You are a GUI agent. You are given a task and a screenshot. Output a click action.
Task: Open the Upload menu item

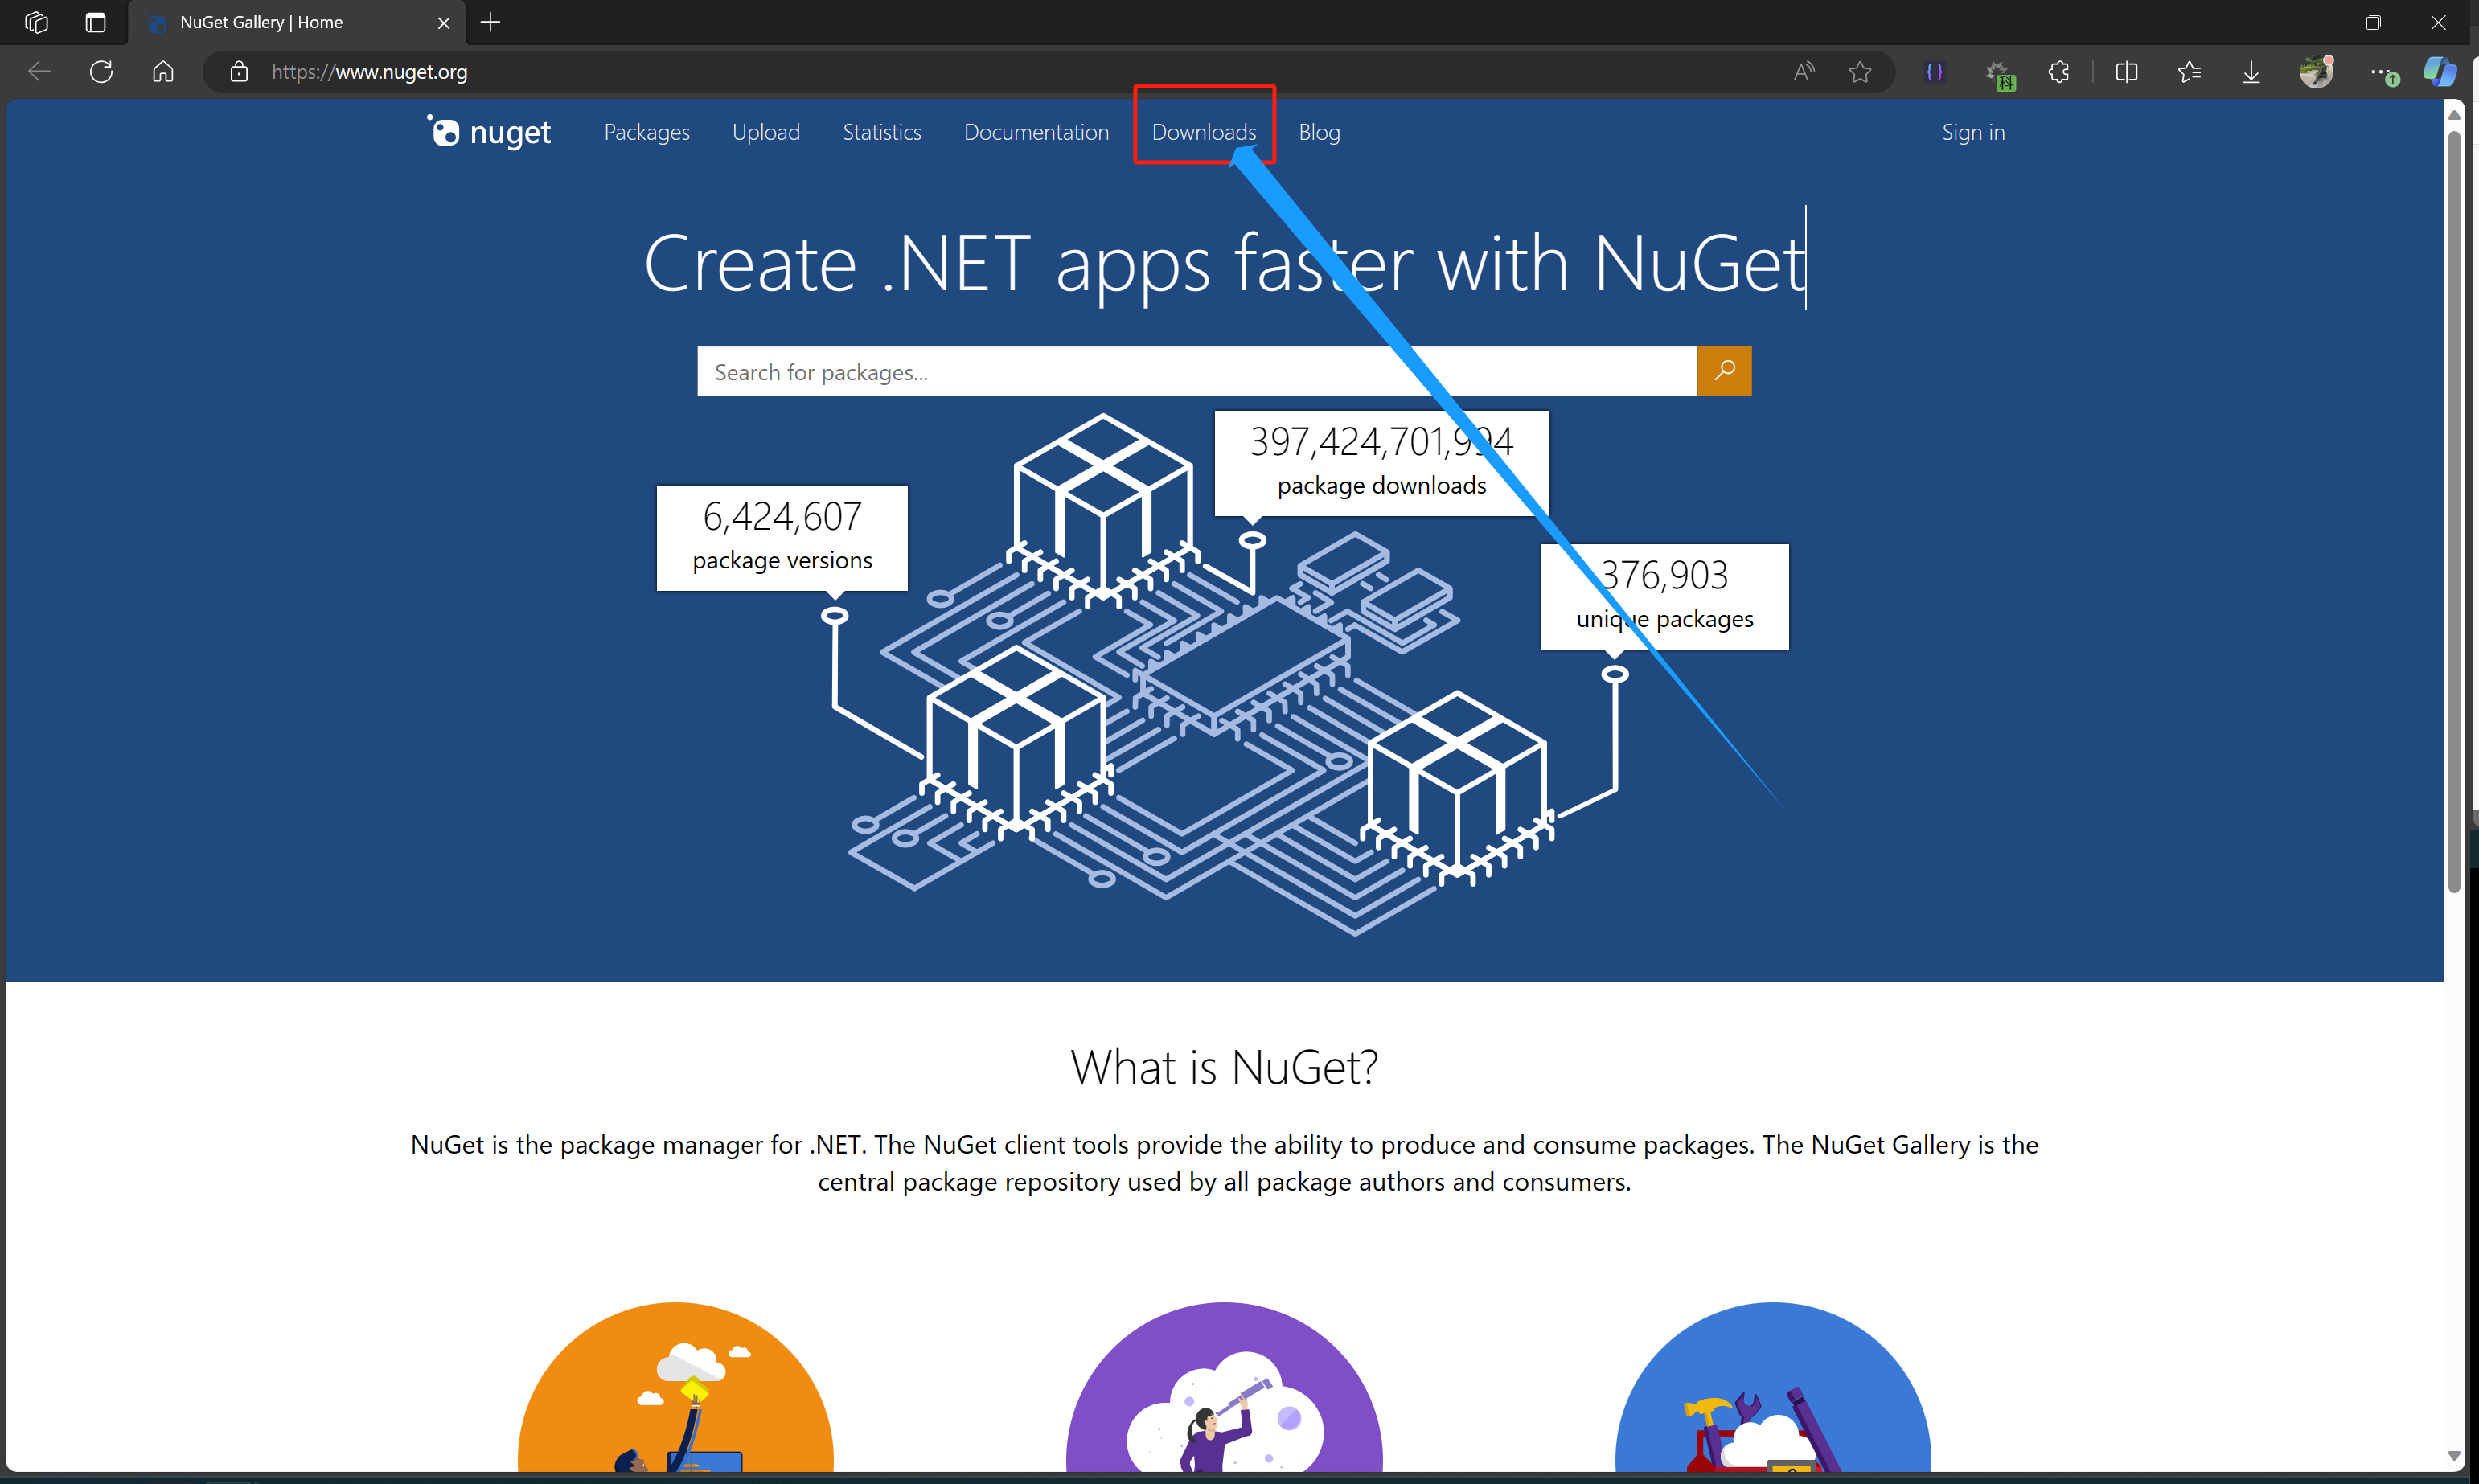point(766,132)
